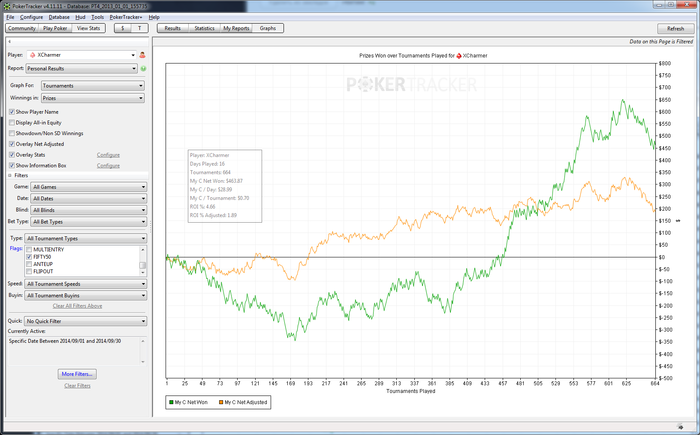The height and width of the screenshot is (435, 700).
Task: Open the File menu
Action: (10, 17)
